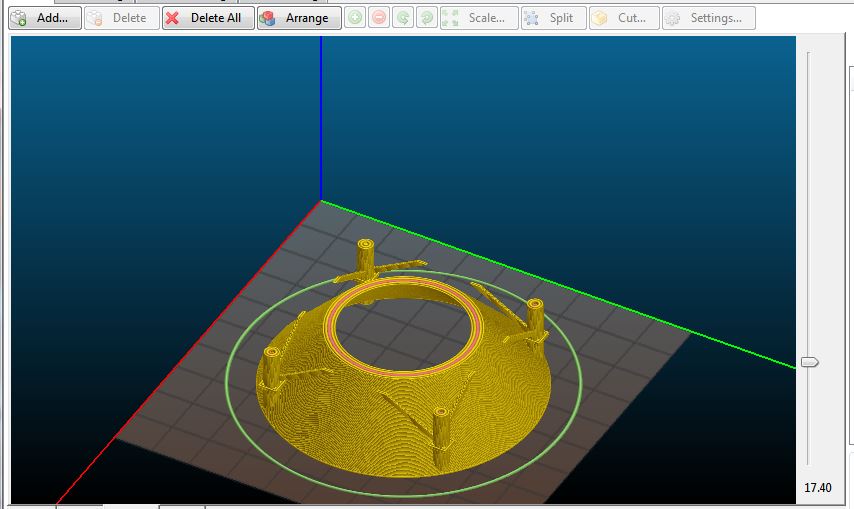
Task: Click the Delete button in toolbar
Action: pyautogui.click(x=122, y=18)
